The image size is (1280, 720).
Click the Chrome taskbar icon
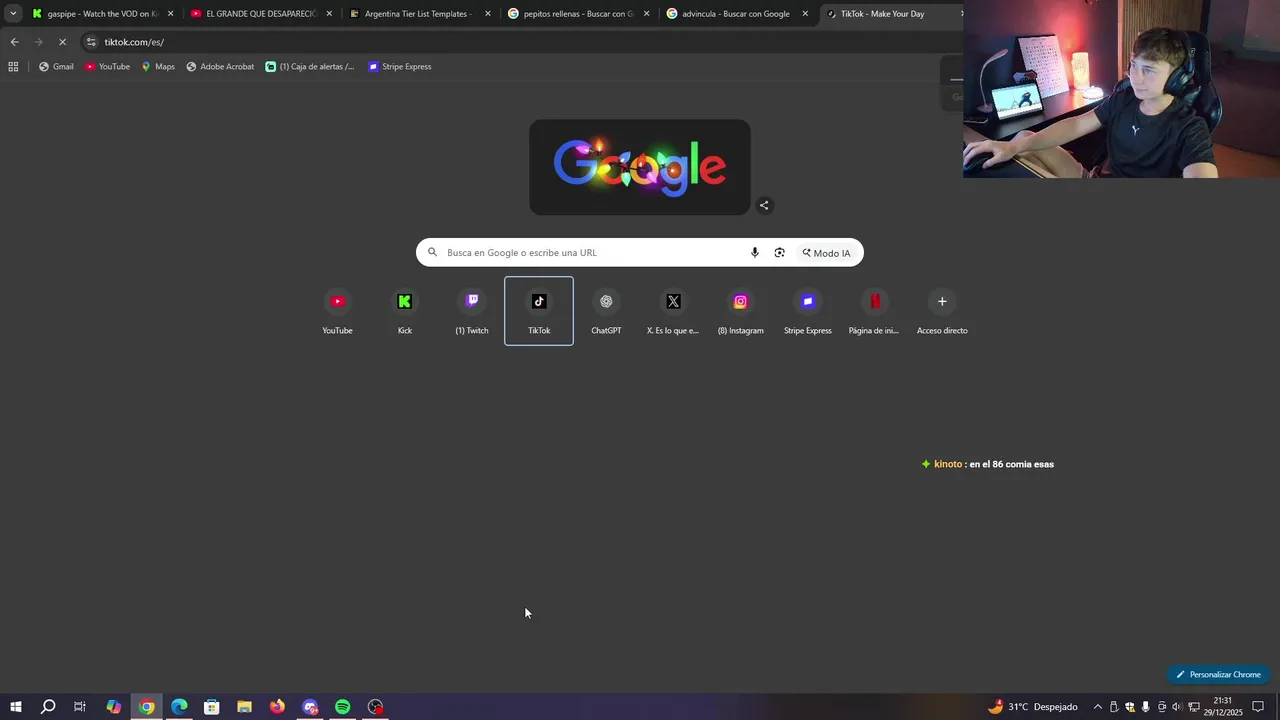pyautogui.click(x=147, y=707)
